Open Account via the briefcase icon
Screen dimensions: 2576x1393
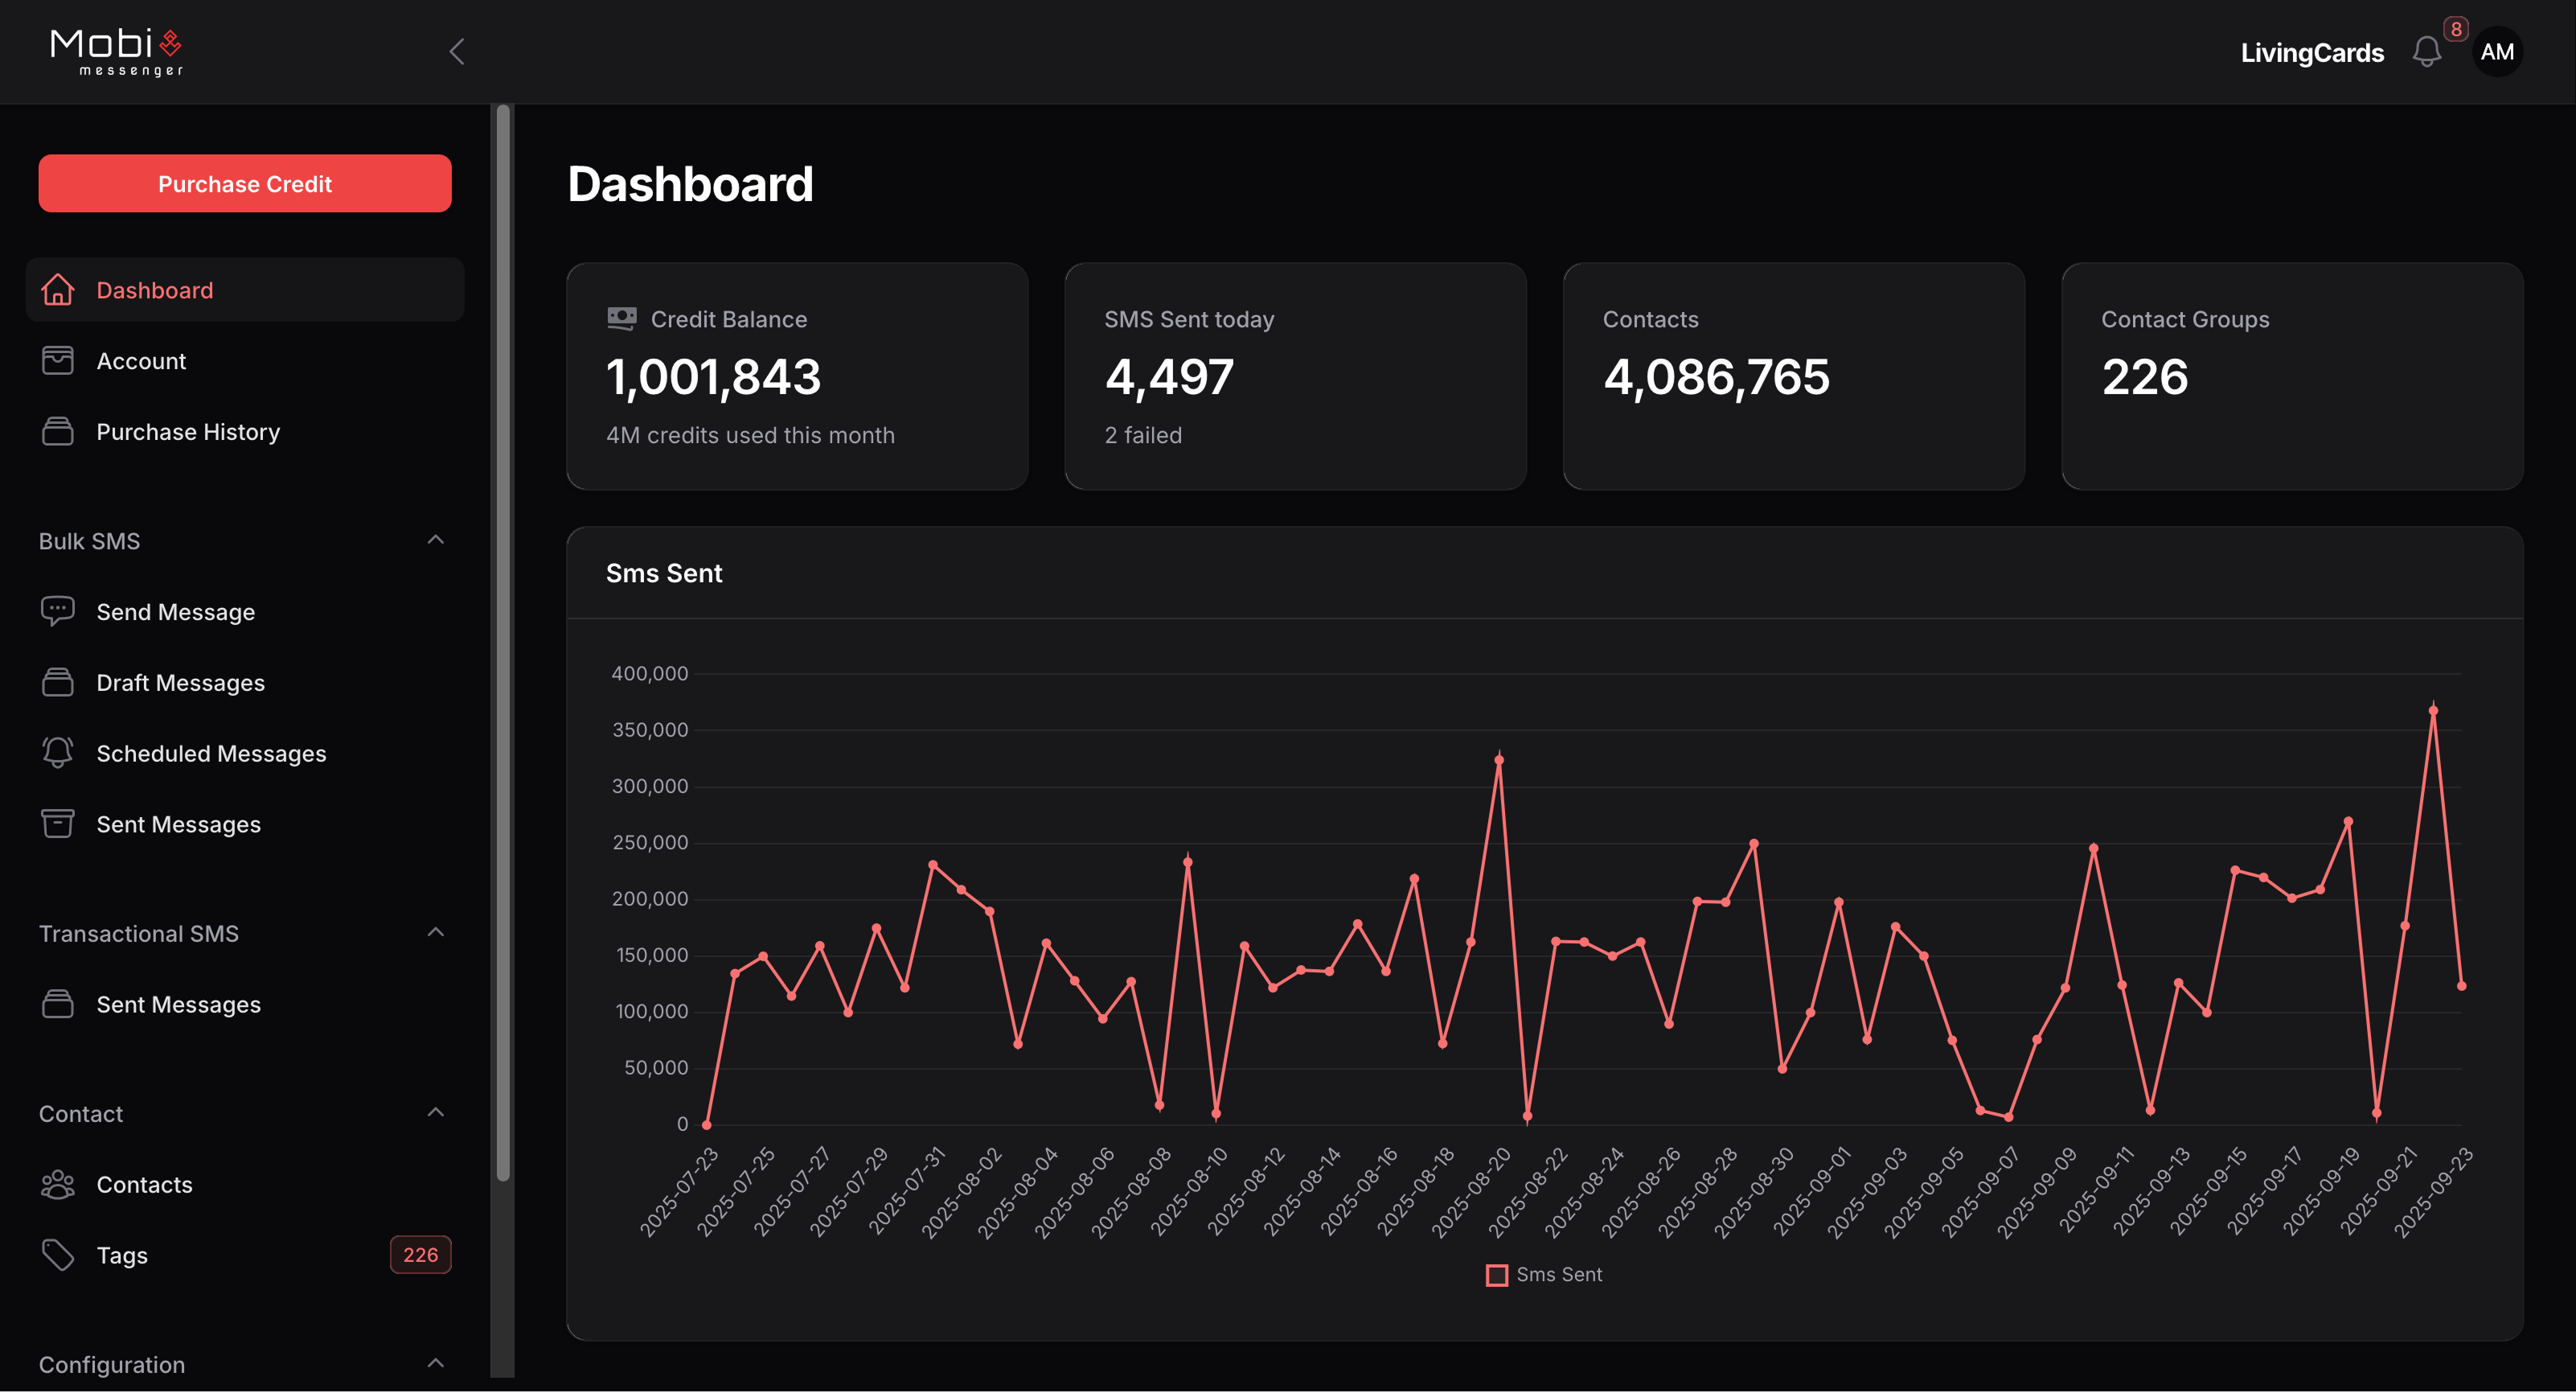click(x=58, y=360)
